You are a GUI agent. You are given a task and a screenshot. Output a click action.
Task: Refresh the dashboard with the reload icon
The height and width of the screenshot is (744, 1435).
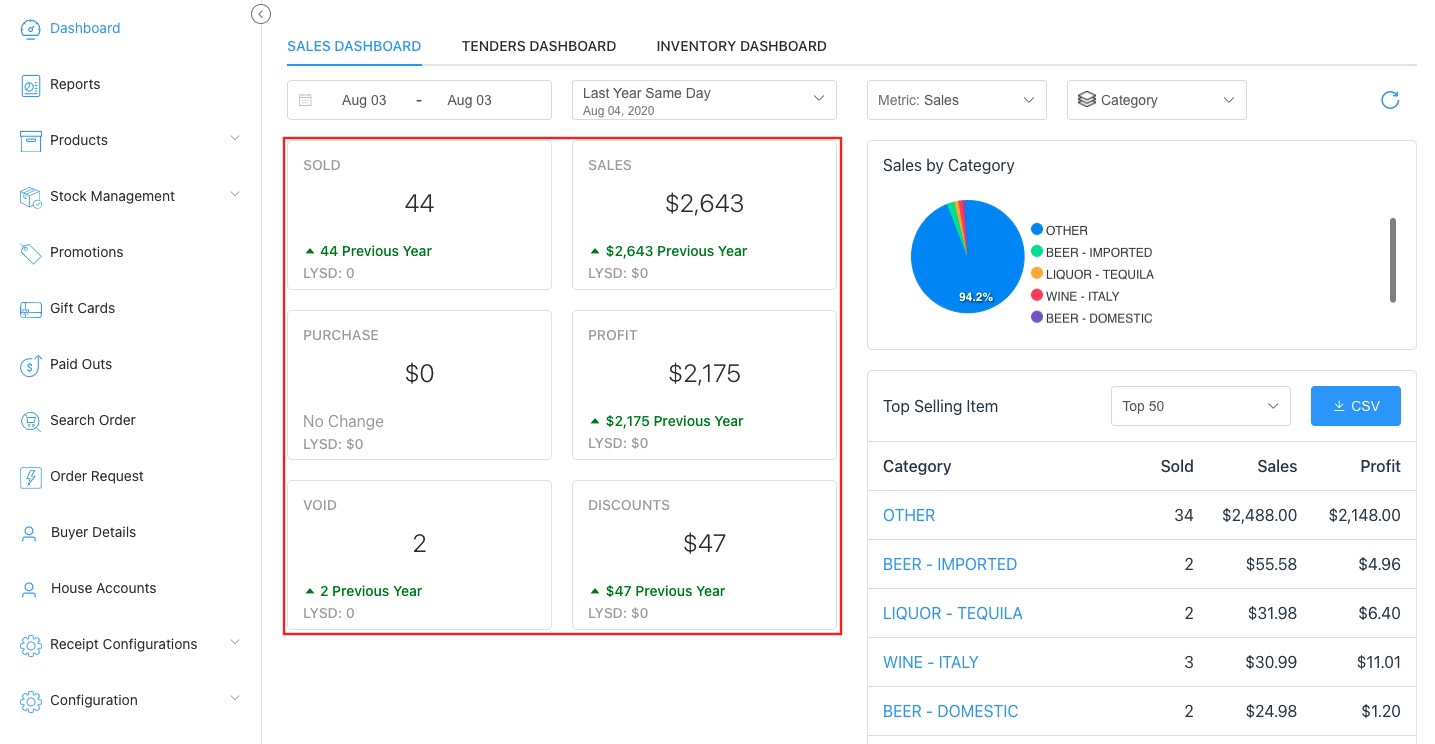click(1389, 100)
